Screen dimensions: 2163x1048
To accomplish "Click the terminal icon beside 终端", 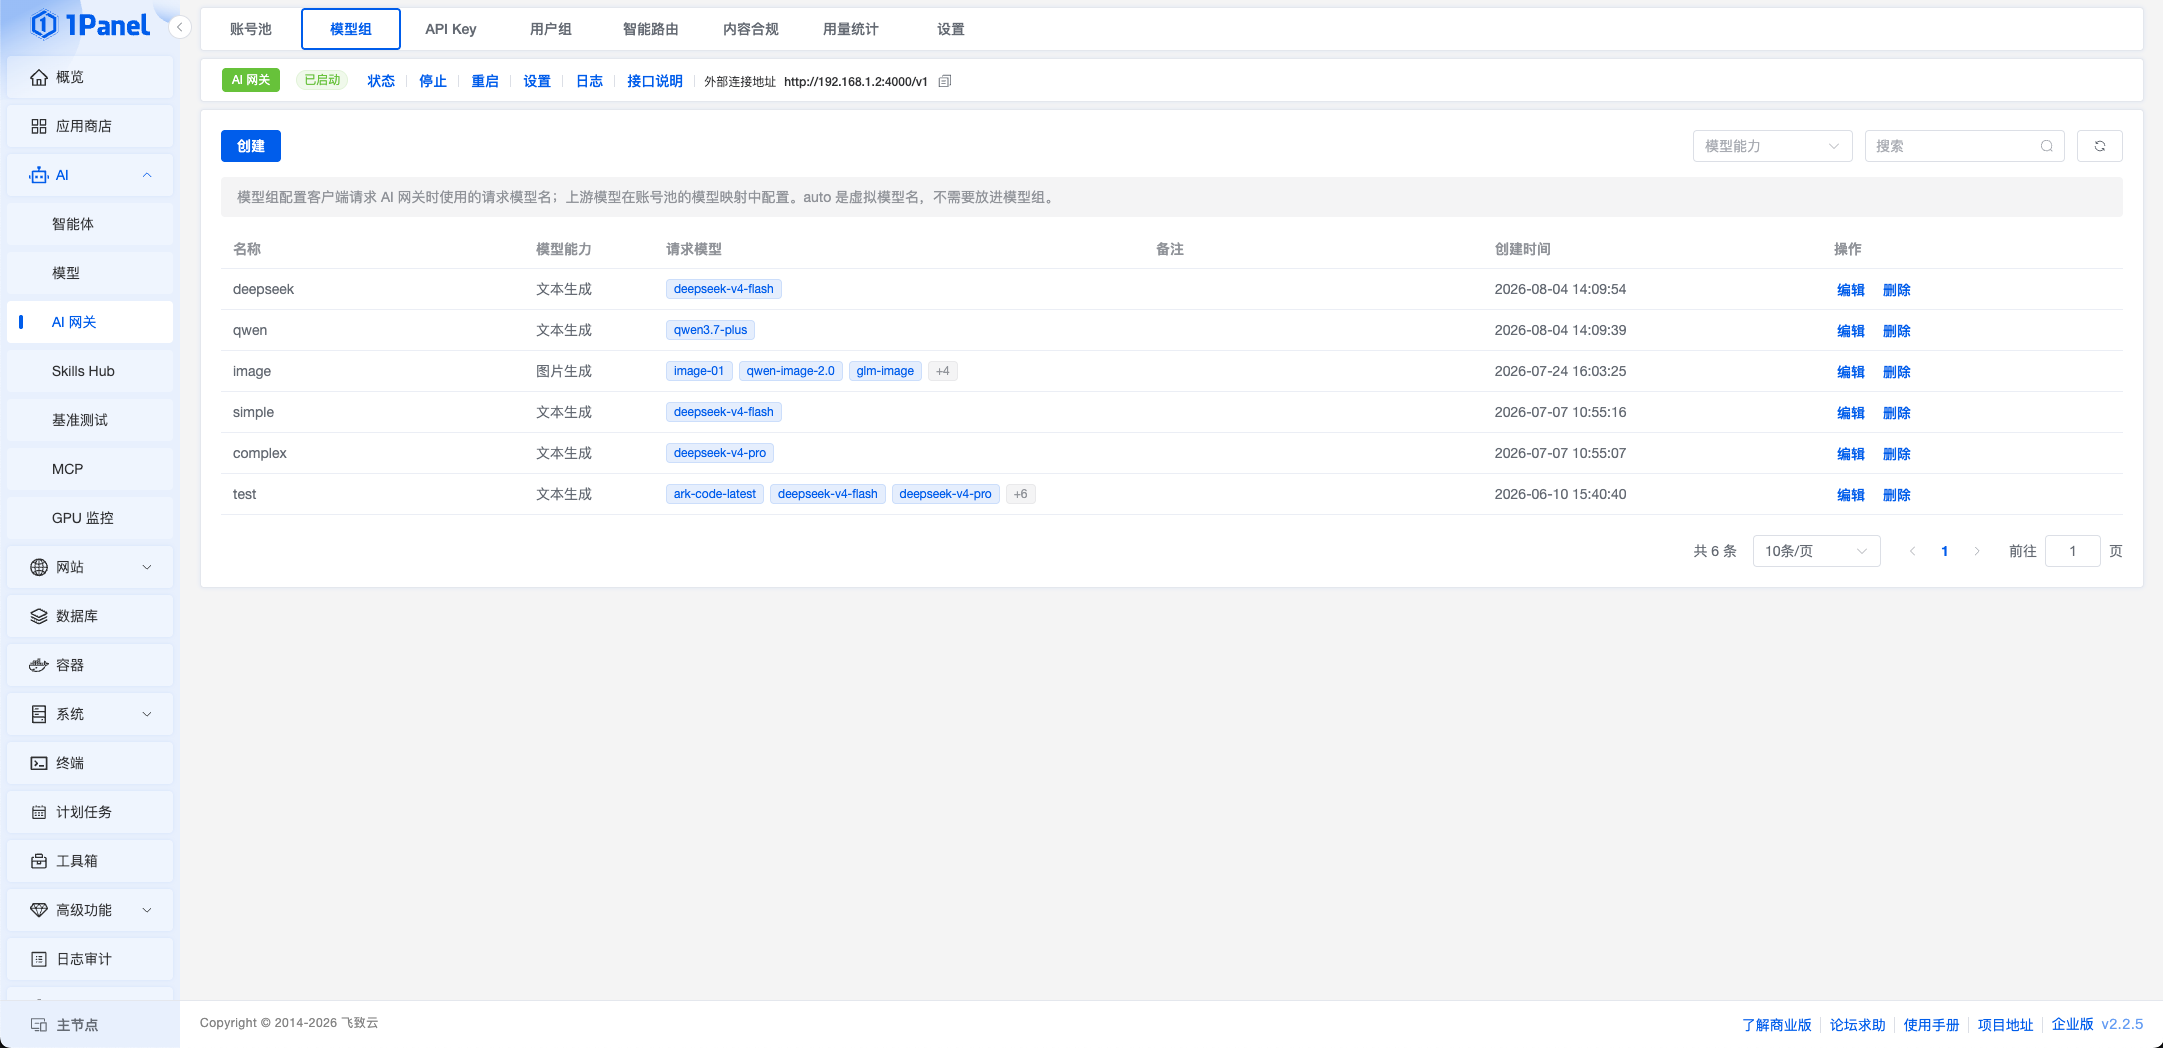I will 39,763.
